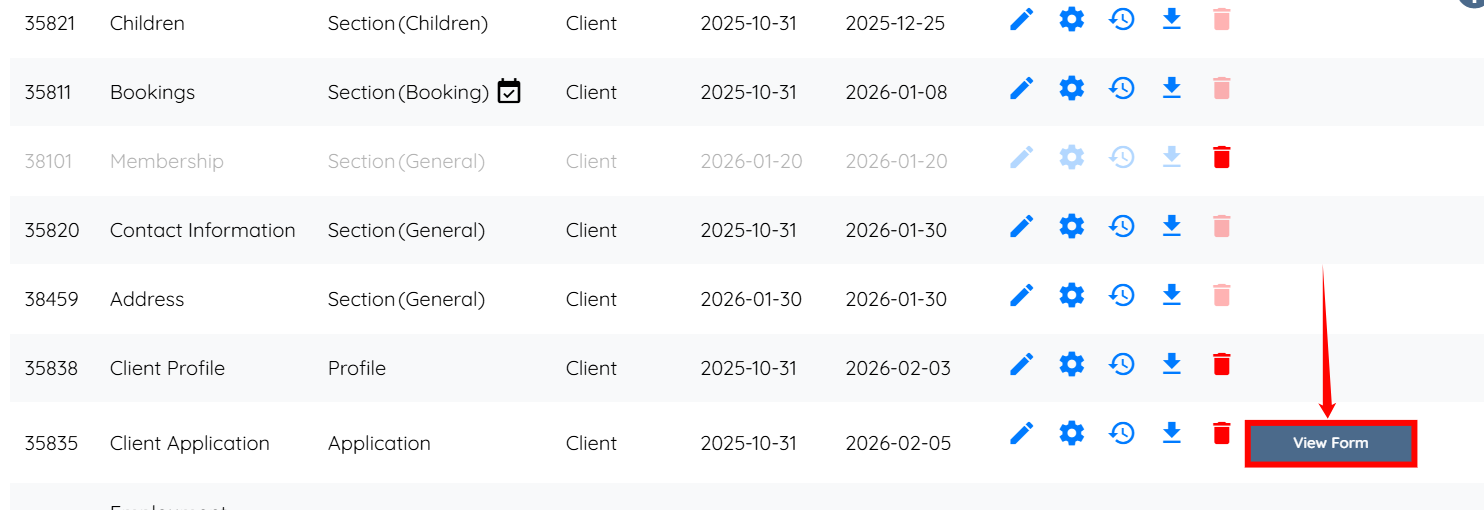The height and width of the screenshot is (510, 1484).
Task: Download the Bookings form
Action: pos(1172,88)
